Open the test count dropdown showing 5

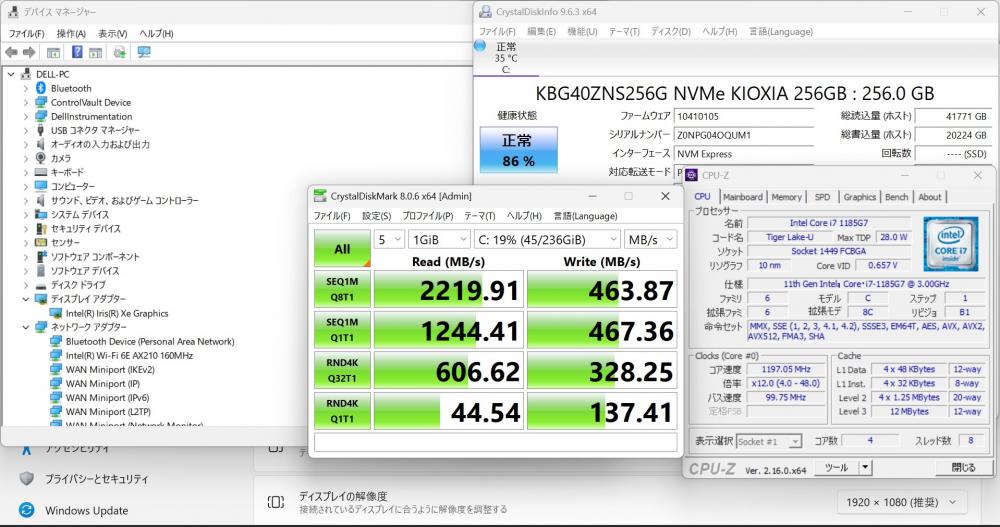pyautogui.click(x=389, y=240)
